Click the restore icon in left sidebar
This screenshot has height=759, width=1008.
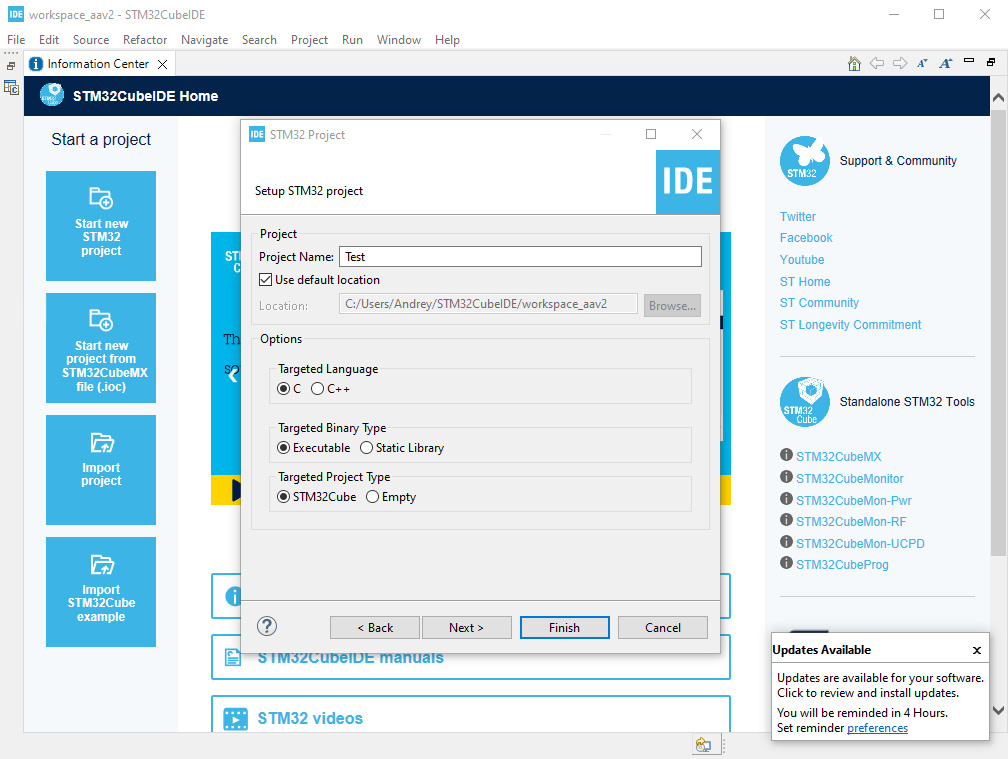11,66
